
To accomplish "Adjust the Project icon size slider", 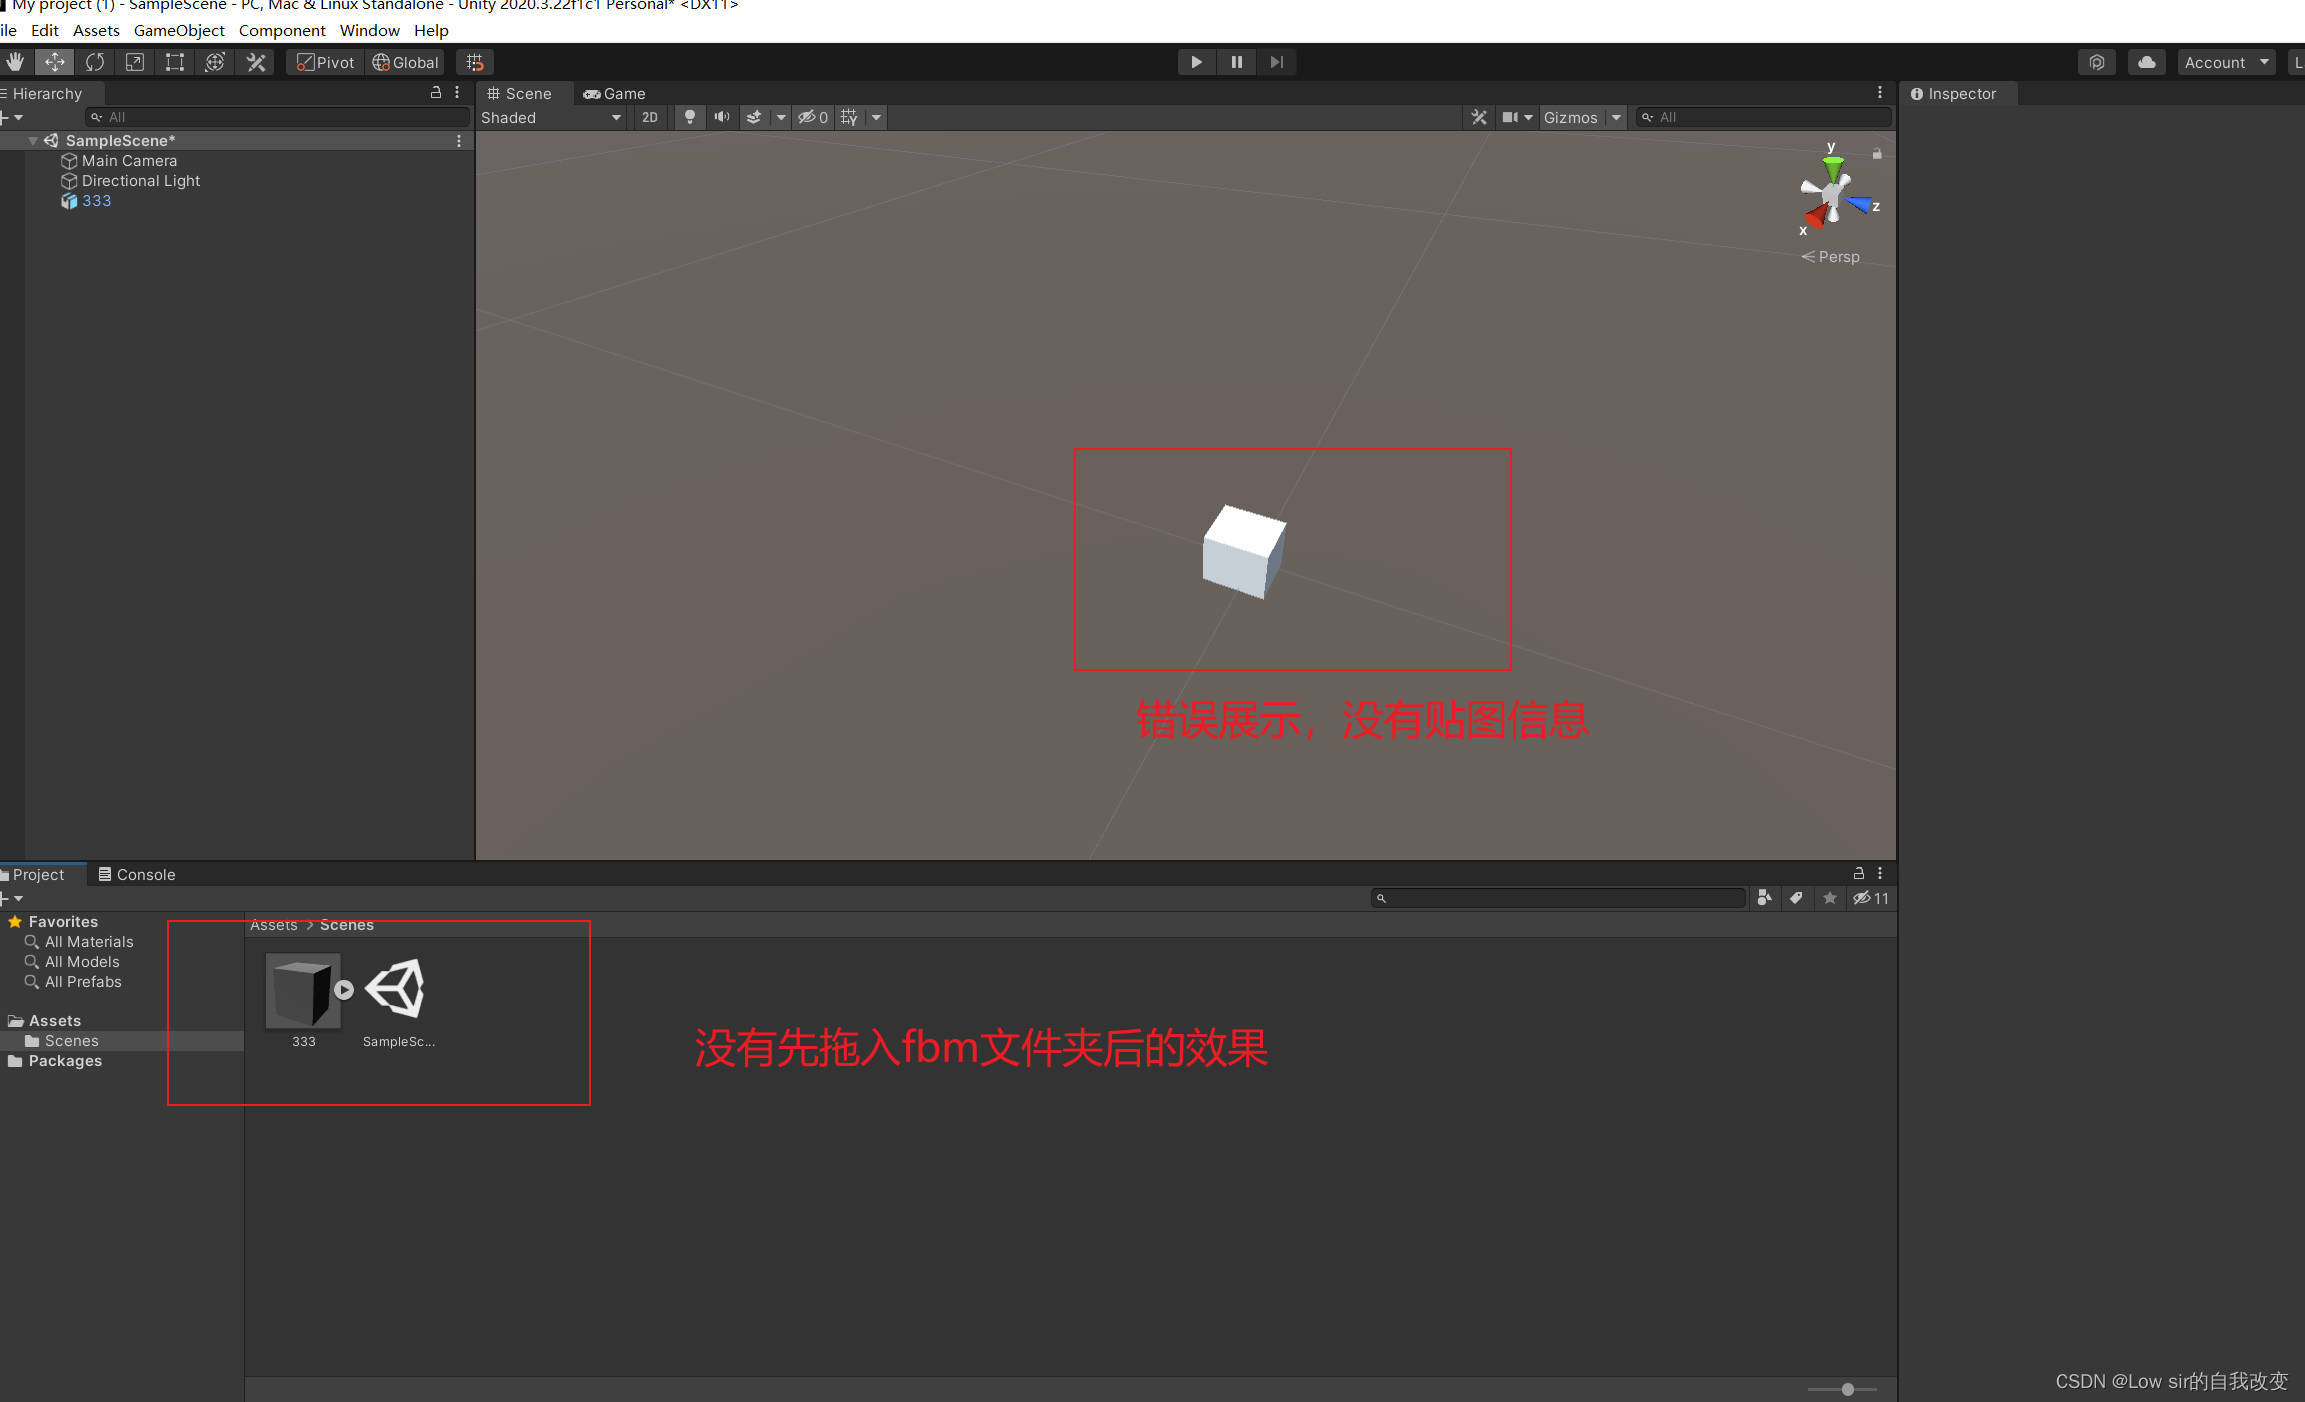I will [1847, 1389].
